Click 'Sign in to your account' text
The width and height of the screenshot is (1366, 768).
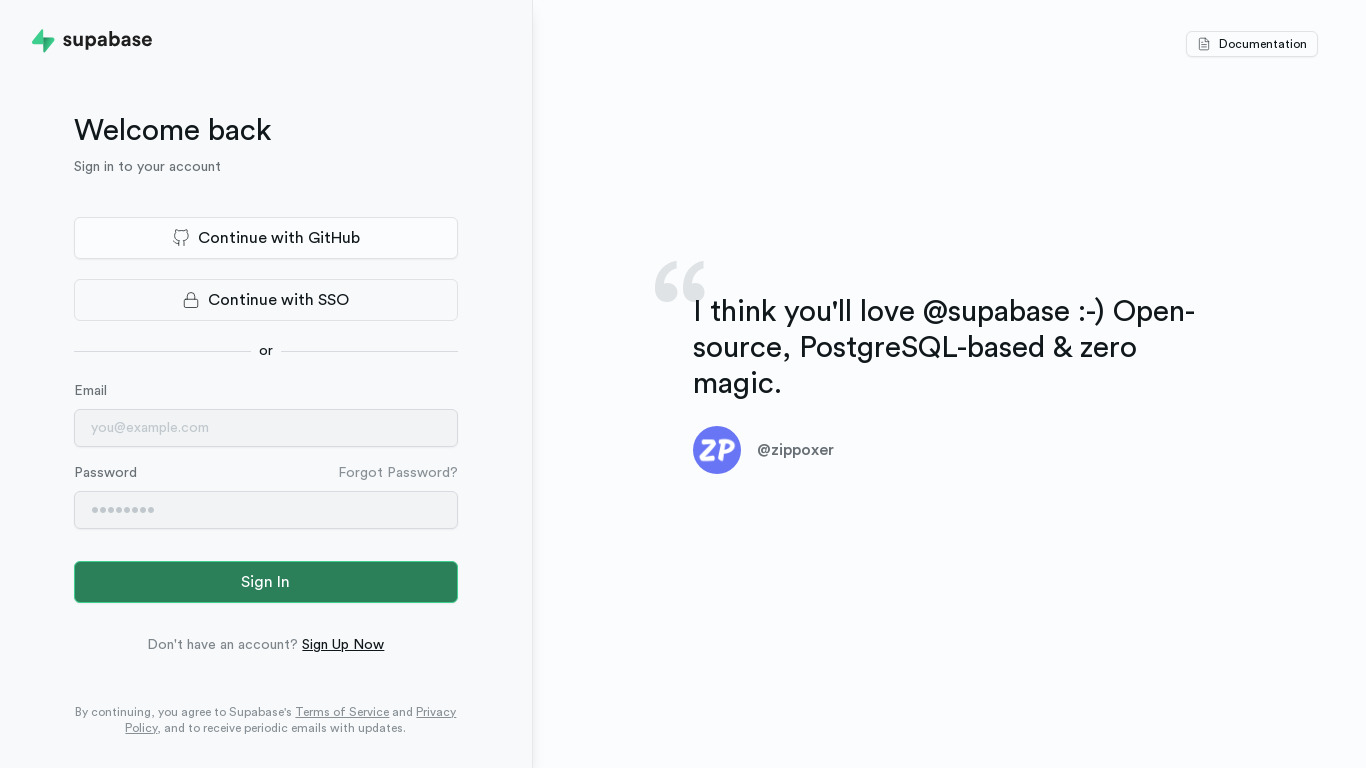[x=147, y=166]
